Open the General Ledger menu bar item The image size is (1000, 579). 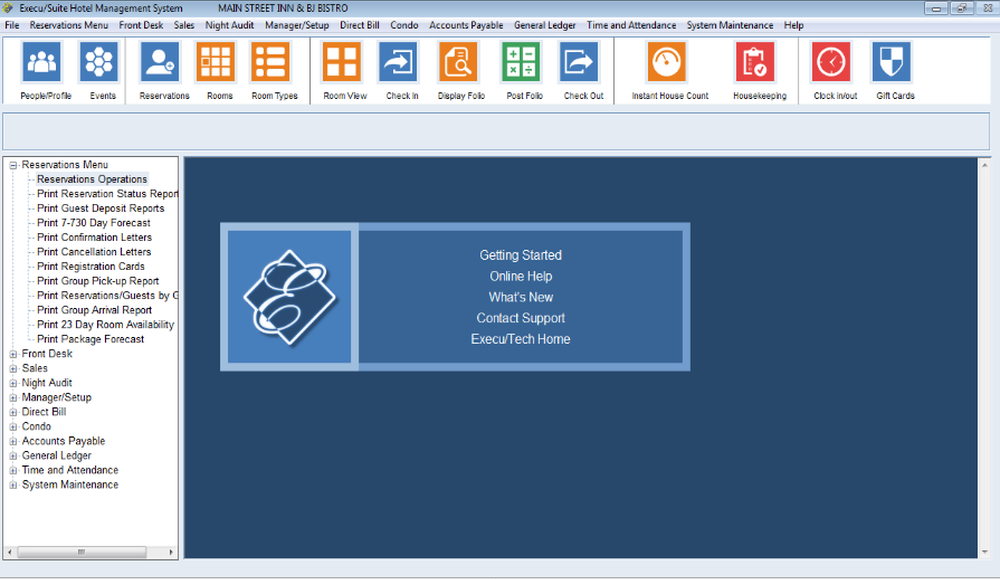point(545,26)
